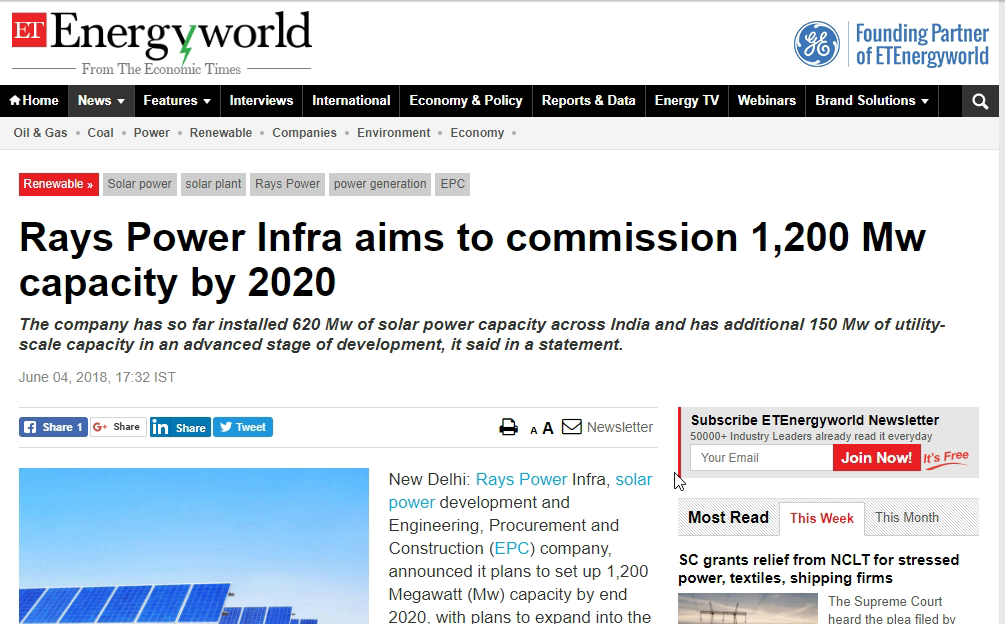This screenshot has width=1005, height=624.
Task: Open the GE Founding Partner logo
Action: [816, 44]
